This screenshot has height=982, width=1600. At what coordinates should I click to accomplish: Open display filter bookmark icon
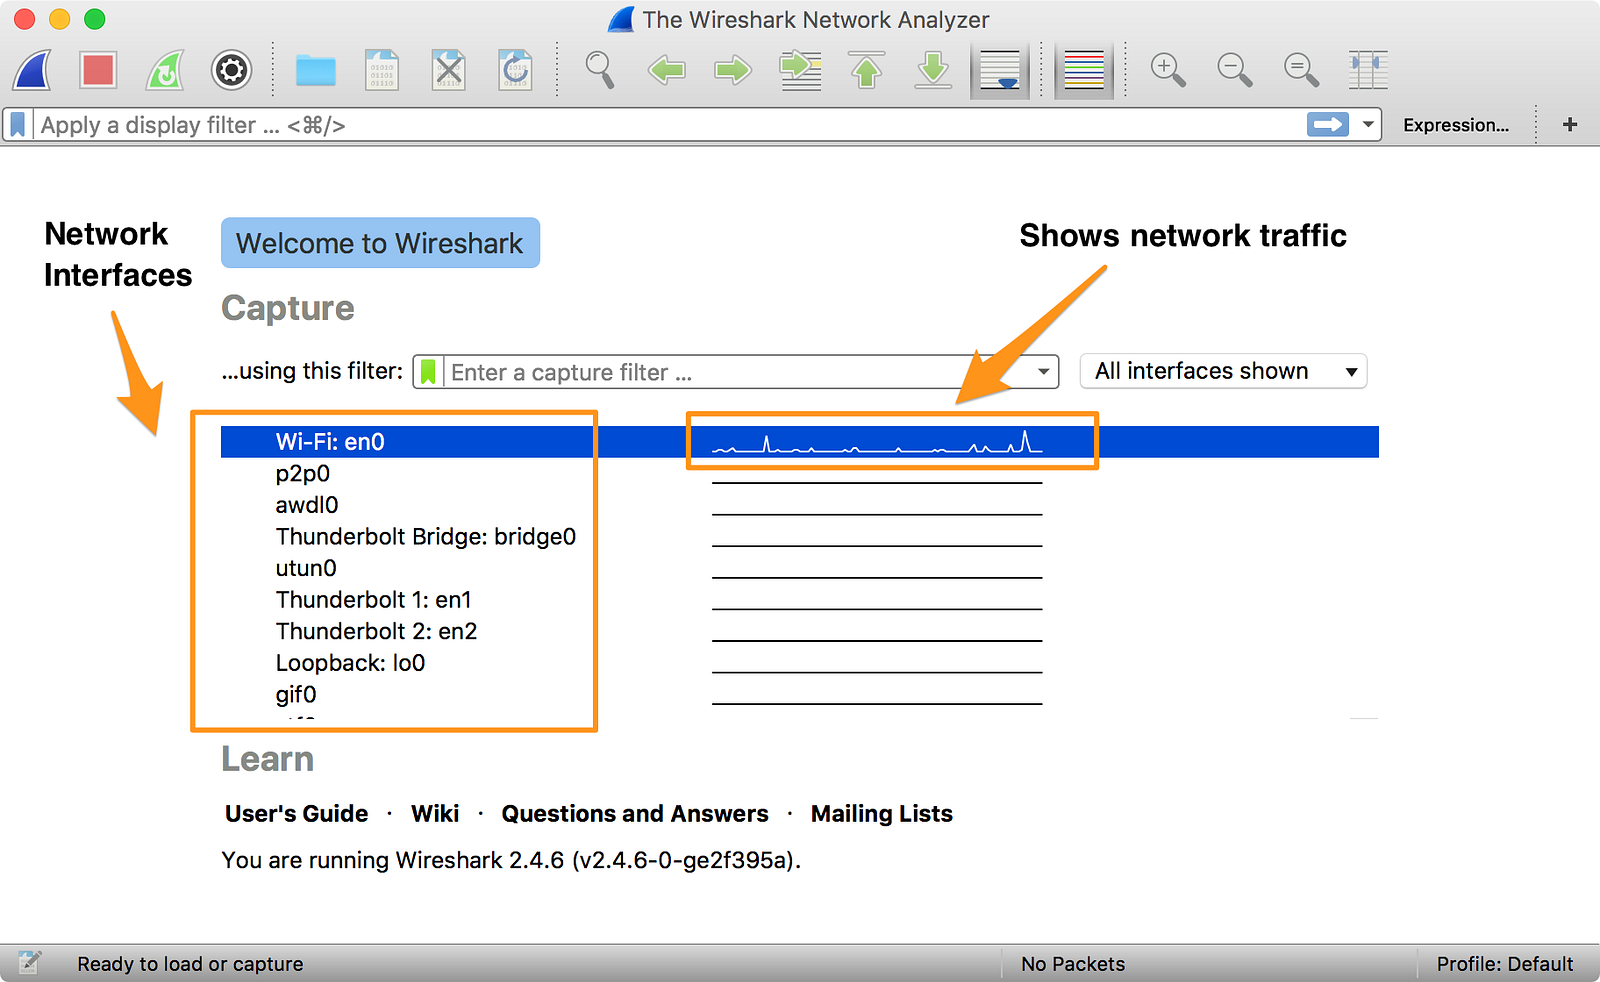tap(18, 125)
